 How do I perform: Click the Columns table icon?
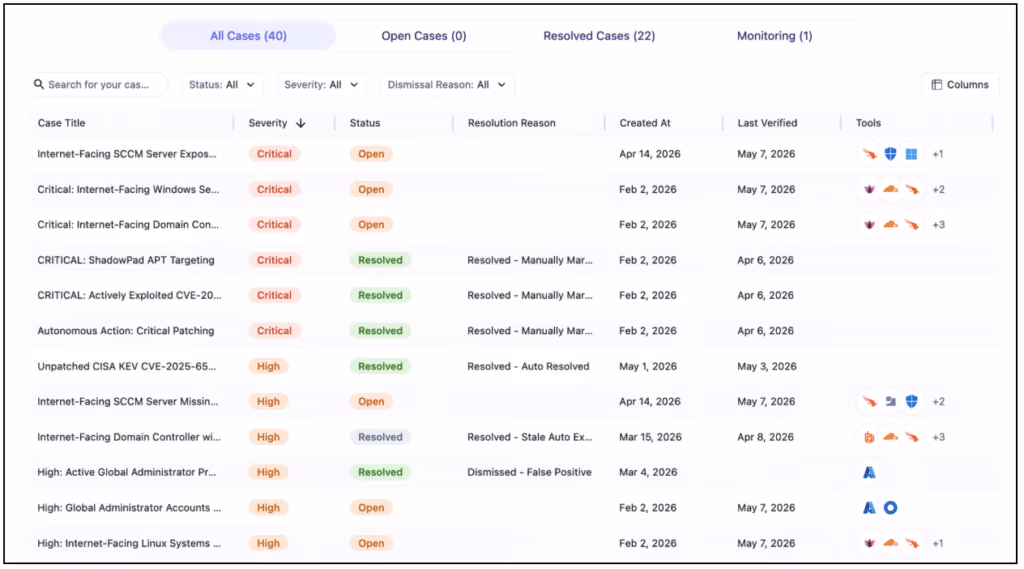click(936, 85)
